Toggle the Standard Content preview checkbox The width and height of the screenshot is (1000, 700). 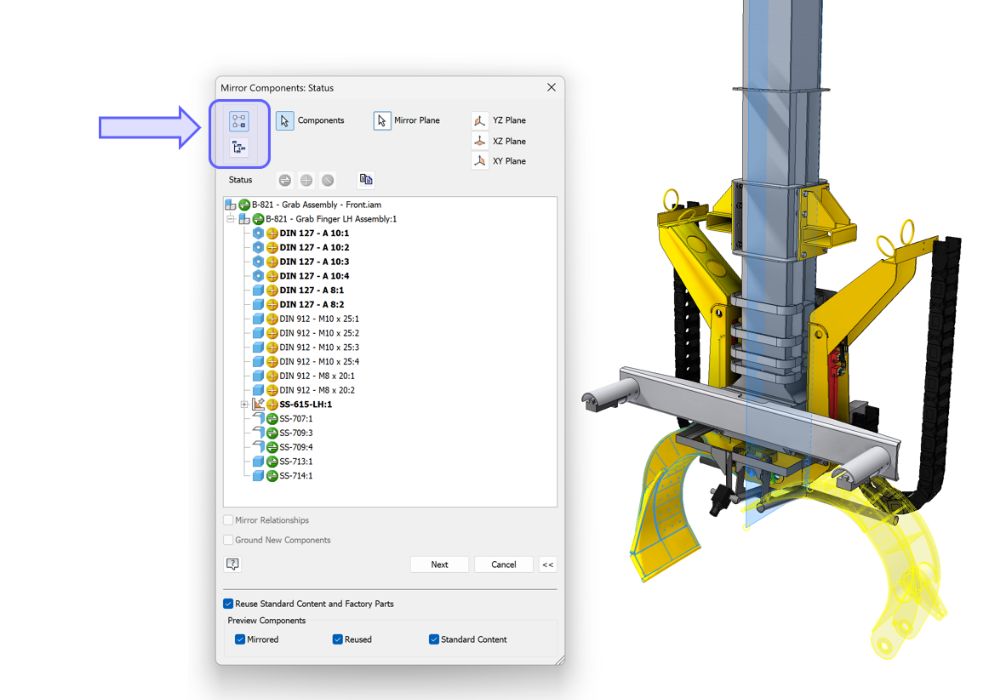[x=434, y=639]
